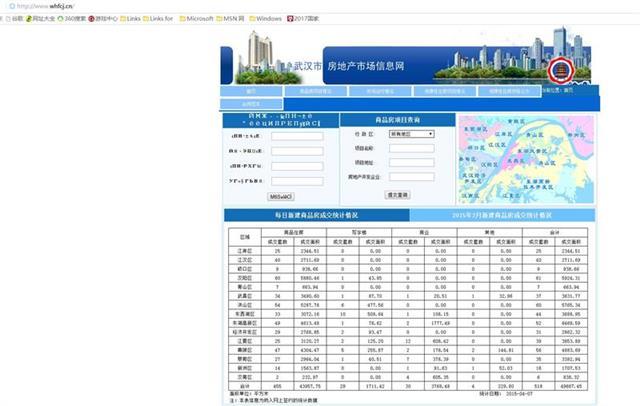Viewport: 640px width, 406px height.
Task: Click the 项目名称 input field
Action: [x=410, y=148]
